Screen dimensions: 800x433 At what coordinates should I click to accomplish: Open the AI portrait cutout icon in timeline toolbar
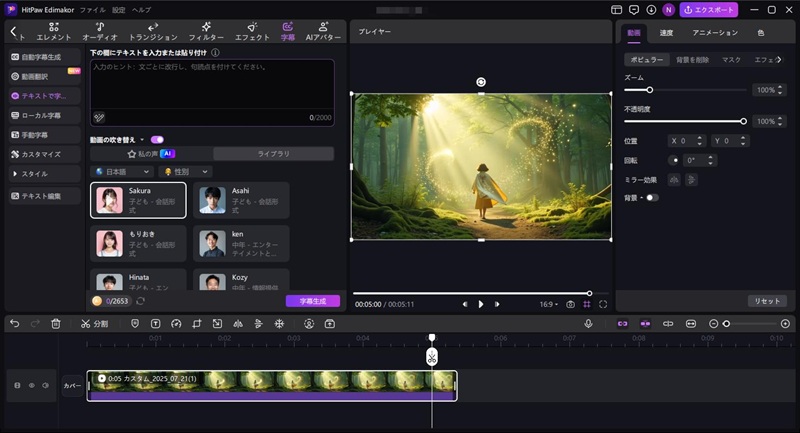click(x=309, y=324)
